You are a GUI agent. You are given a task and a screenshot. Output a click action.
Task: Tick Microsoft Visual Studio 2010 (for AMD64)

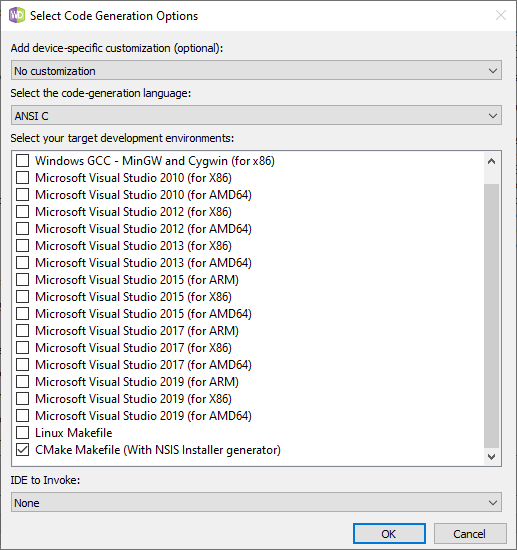tap(22, 195)
